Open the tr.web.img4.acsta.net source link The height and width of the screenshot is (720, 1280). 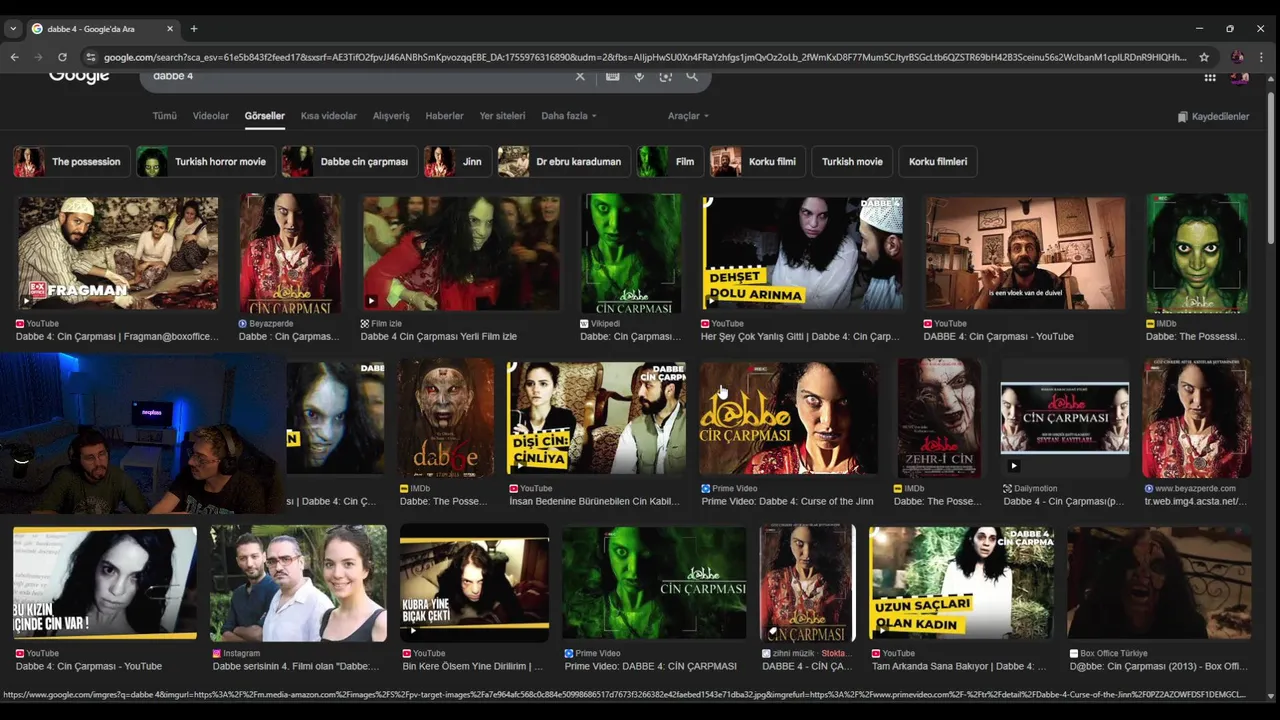point(1195,502)
